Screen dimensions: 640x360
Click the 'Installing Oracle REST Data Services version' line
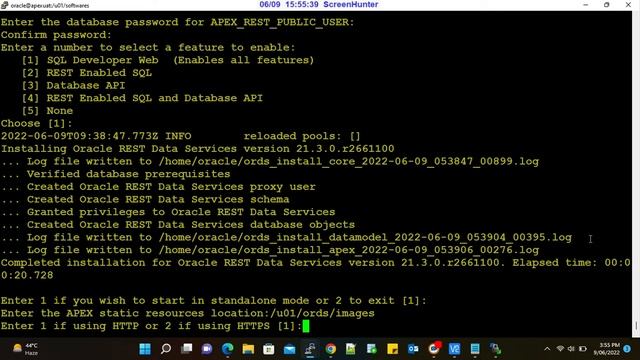coord(198,149)
